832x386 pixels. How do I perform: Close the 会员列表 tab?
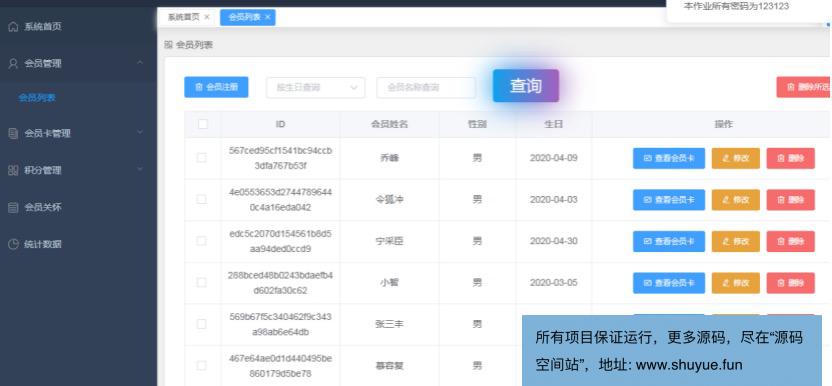click(x=268, y=17)
